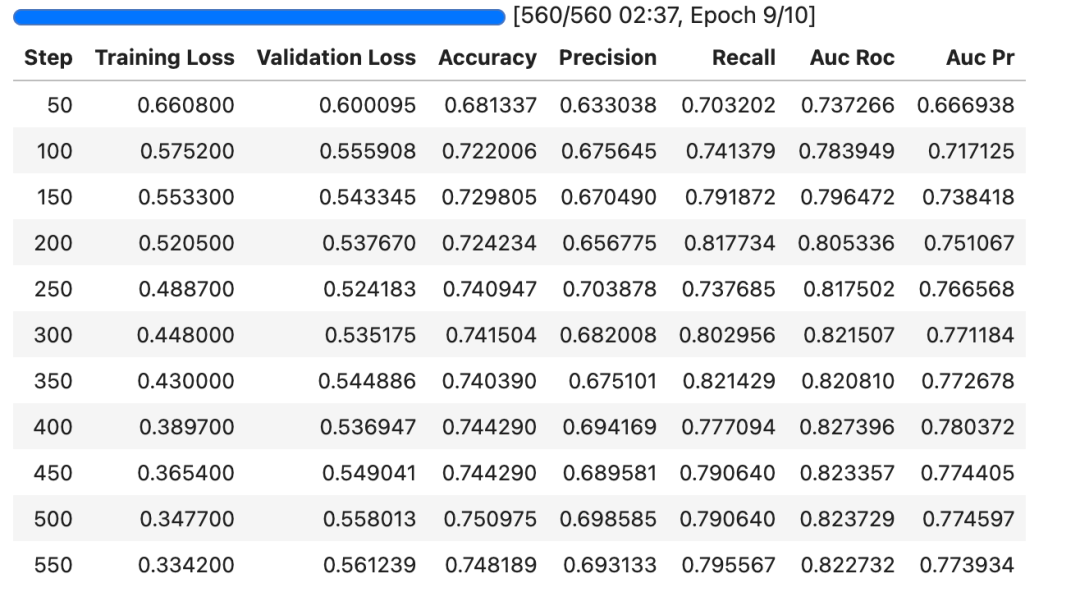The image size is (1080, 606).
Task: Select step 550 row number
Action: pos(53,565)
